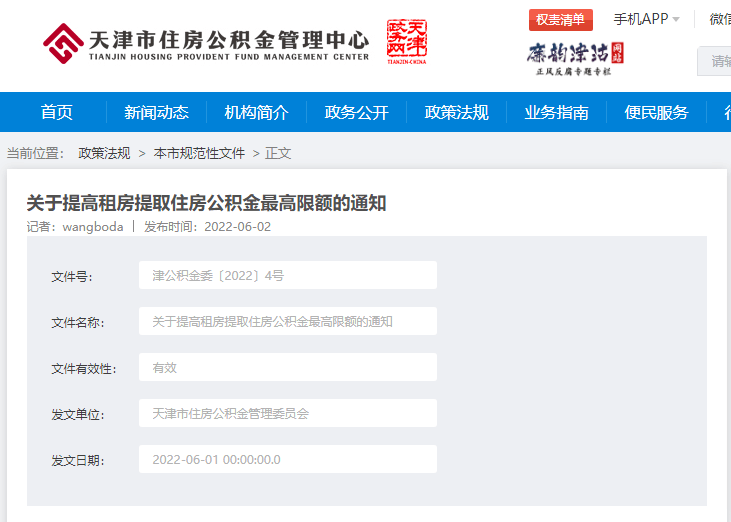The height and width of the screenshot is (522, 731).
Task: Open the 新闻动态 menu item
Action: pos(156,112)
